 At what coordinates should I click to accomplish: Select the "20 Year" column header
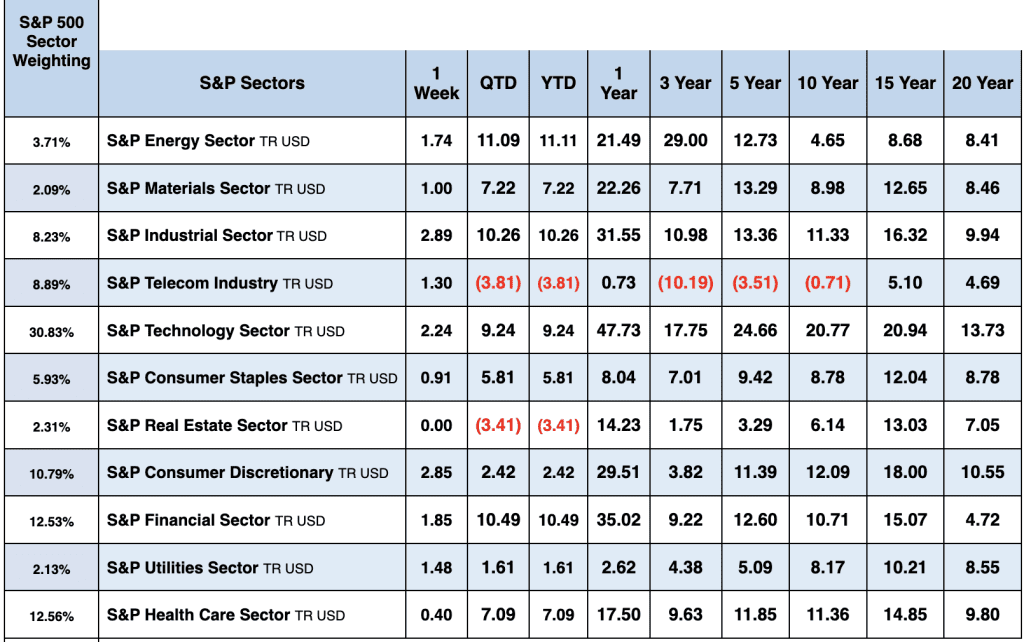pyautogui.click(x=982, y=83)
